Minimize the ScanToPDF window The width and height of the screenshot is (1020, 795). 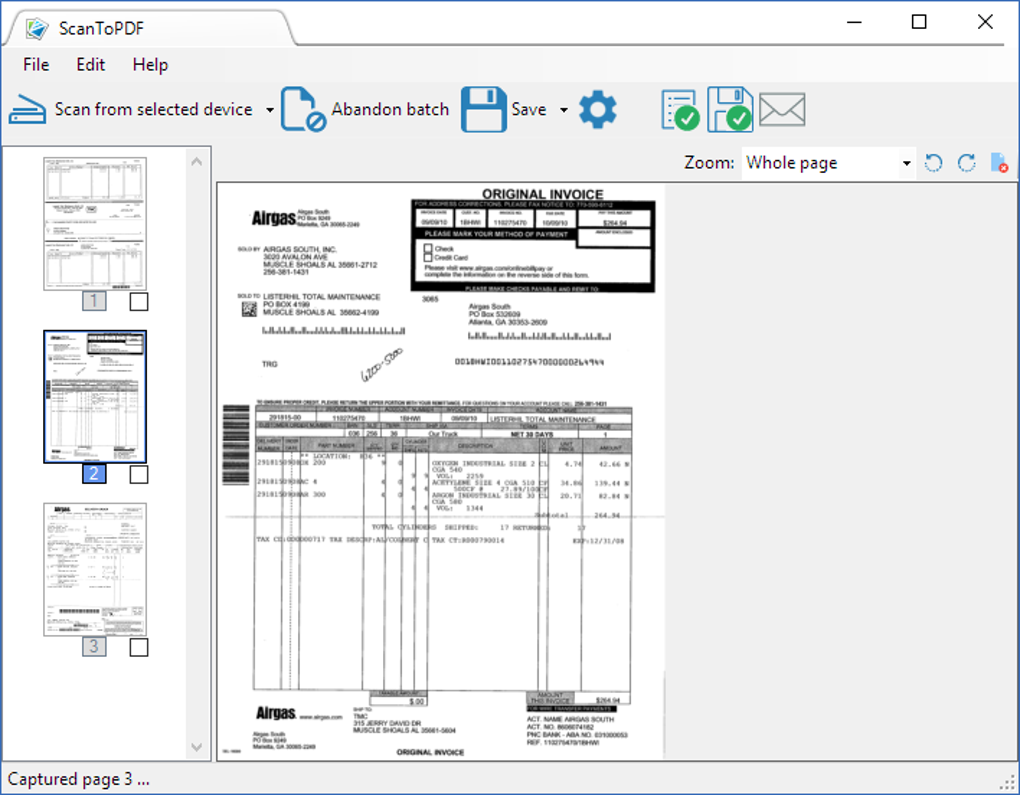tap(855, 22)
